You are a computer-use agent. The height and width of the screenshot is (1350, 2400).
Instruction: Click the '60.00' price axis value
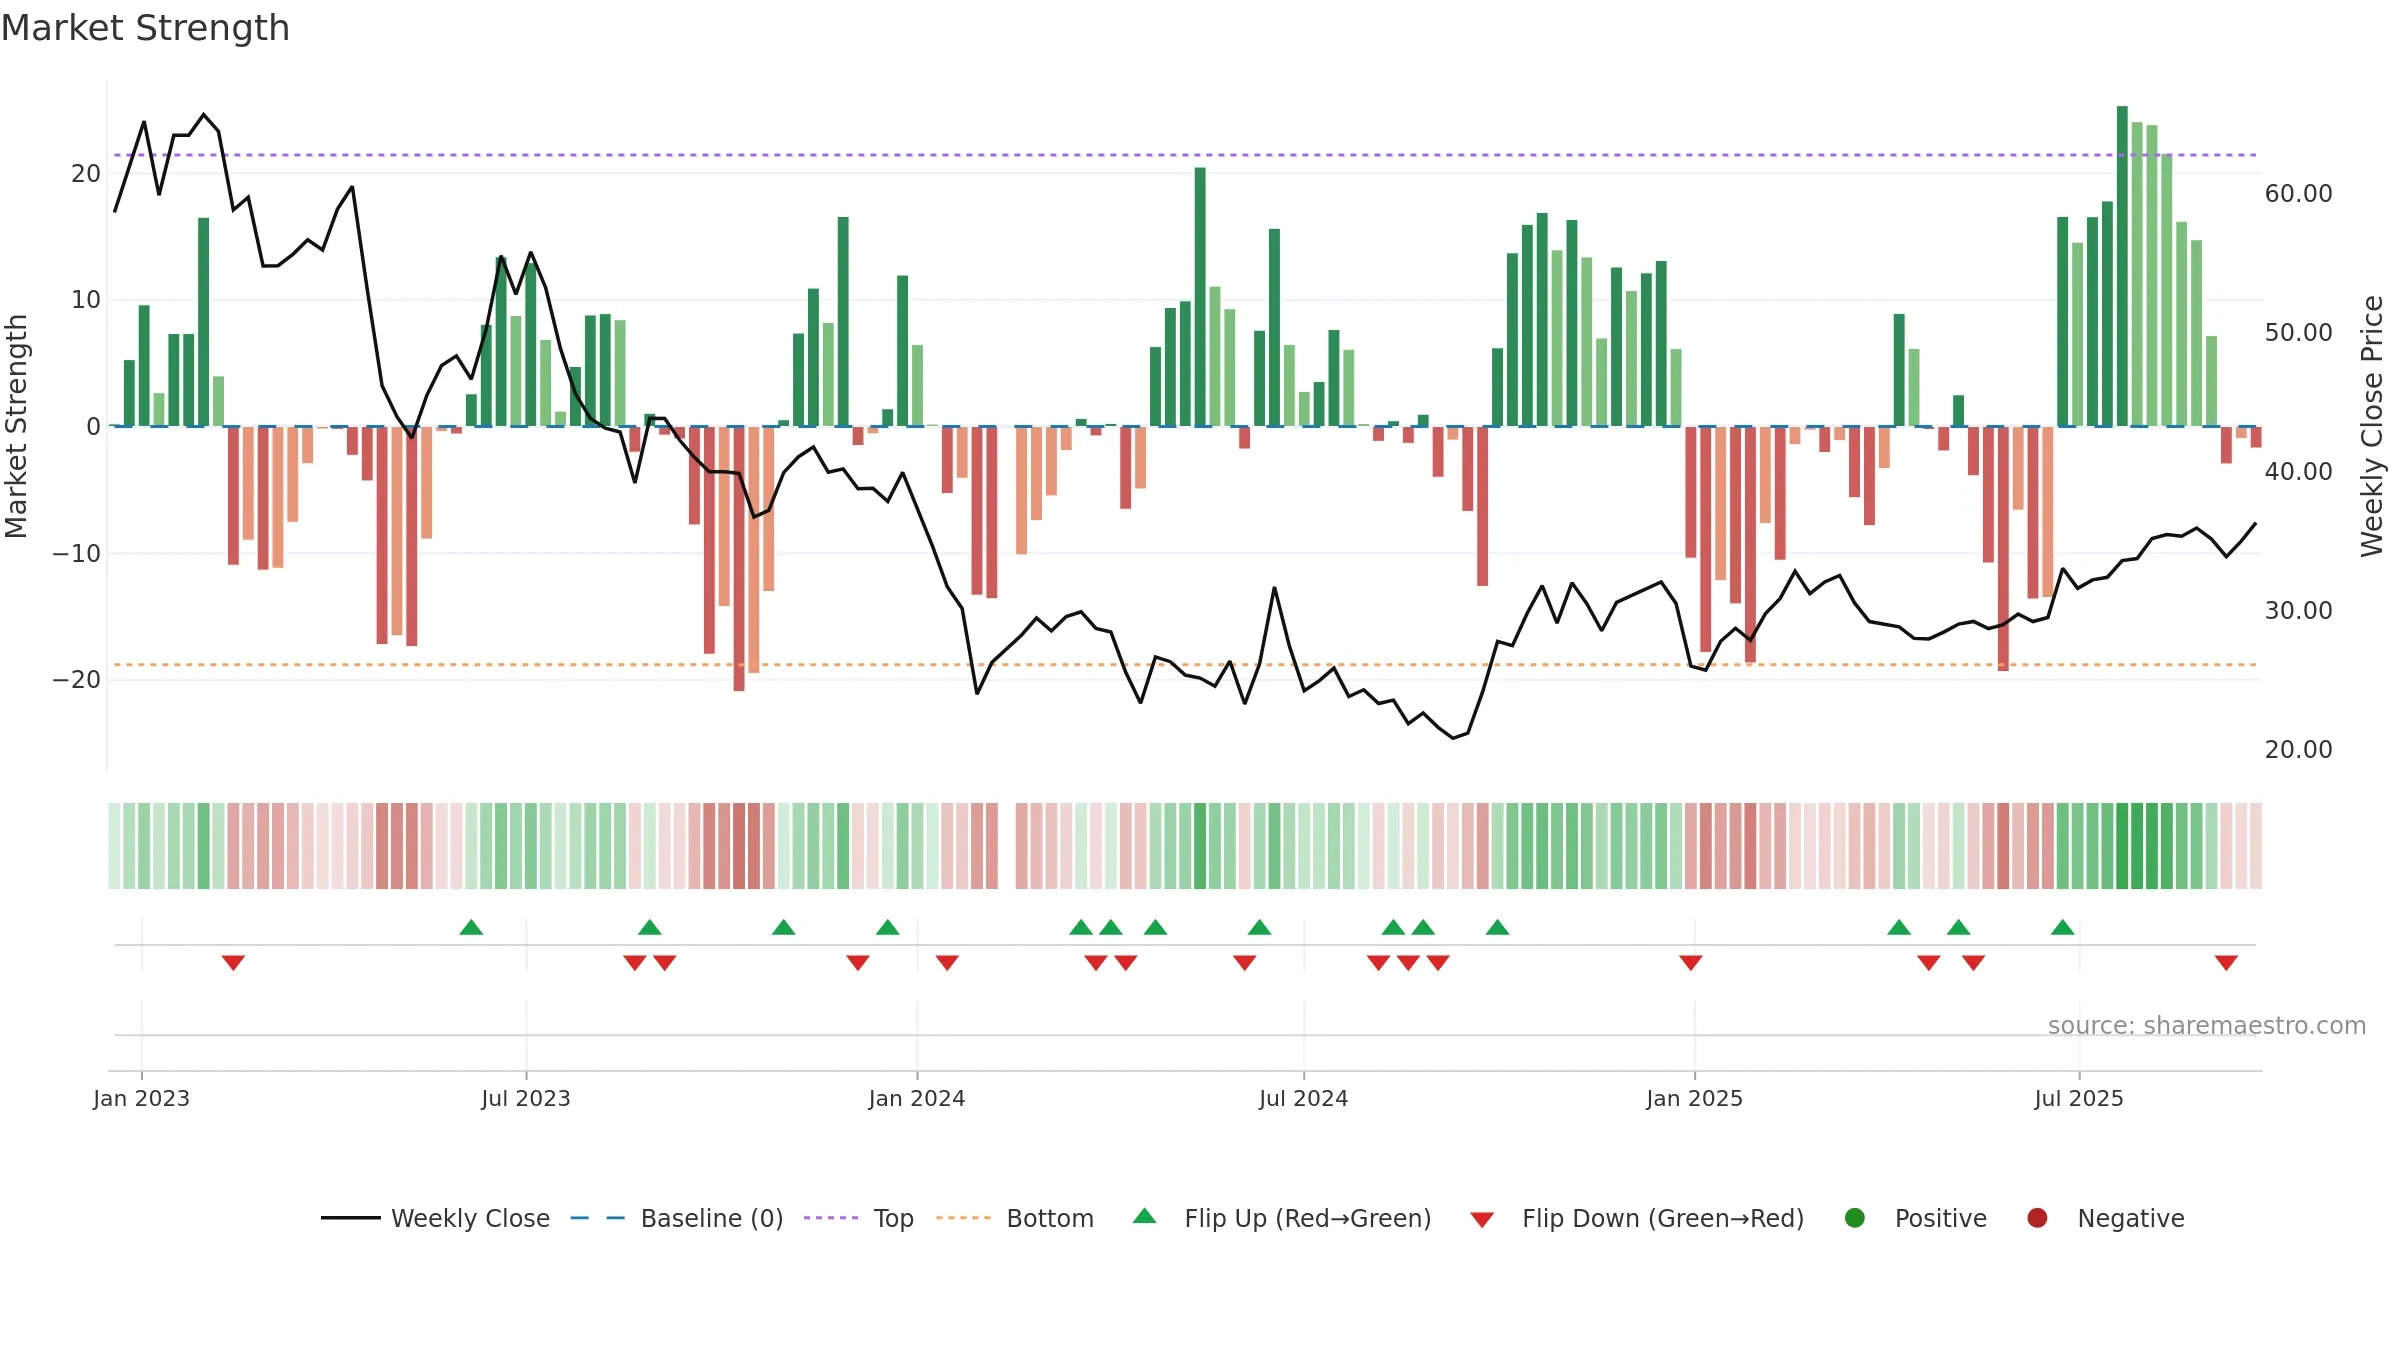(x=2299, y=194)
